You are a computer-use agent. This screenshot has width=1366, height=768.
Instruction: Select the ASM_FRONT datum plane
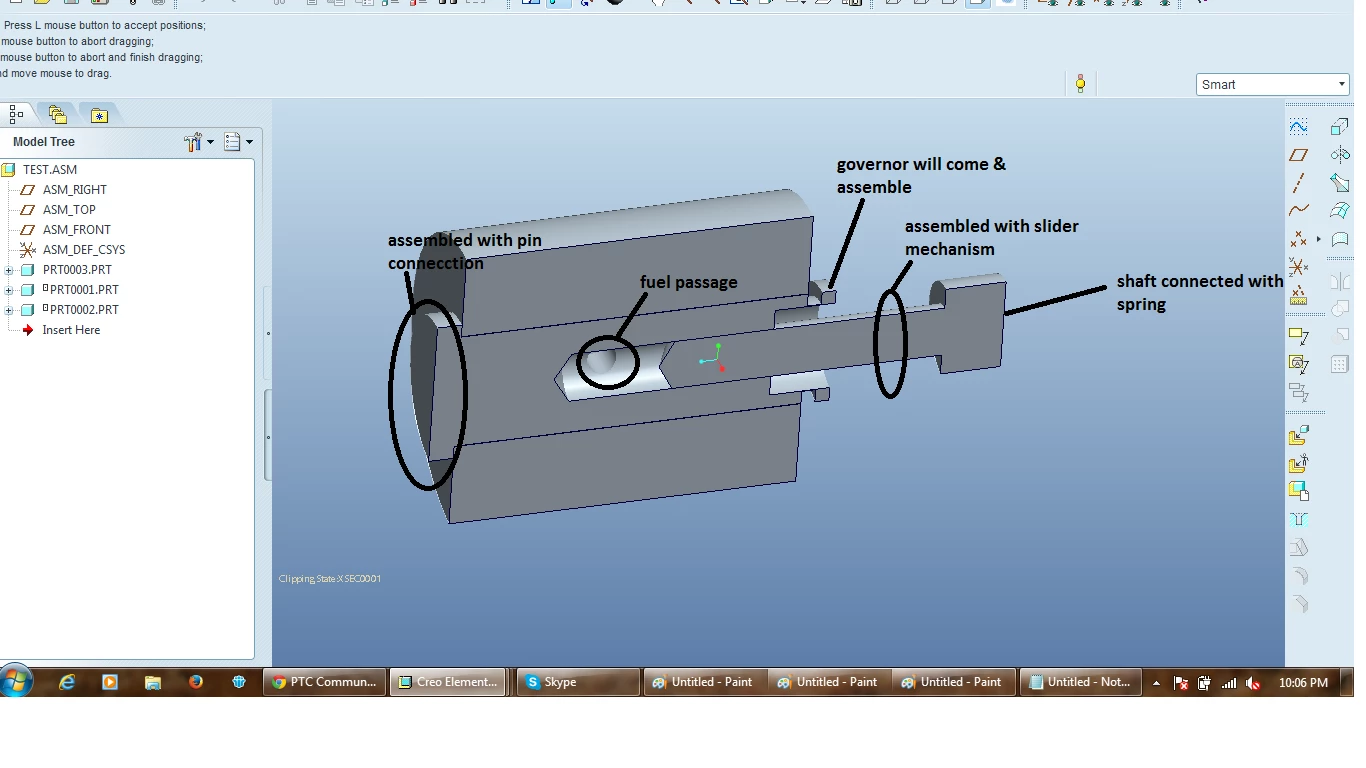[x=76, y=230]
